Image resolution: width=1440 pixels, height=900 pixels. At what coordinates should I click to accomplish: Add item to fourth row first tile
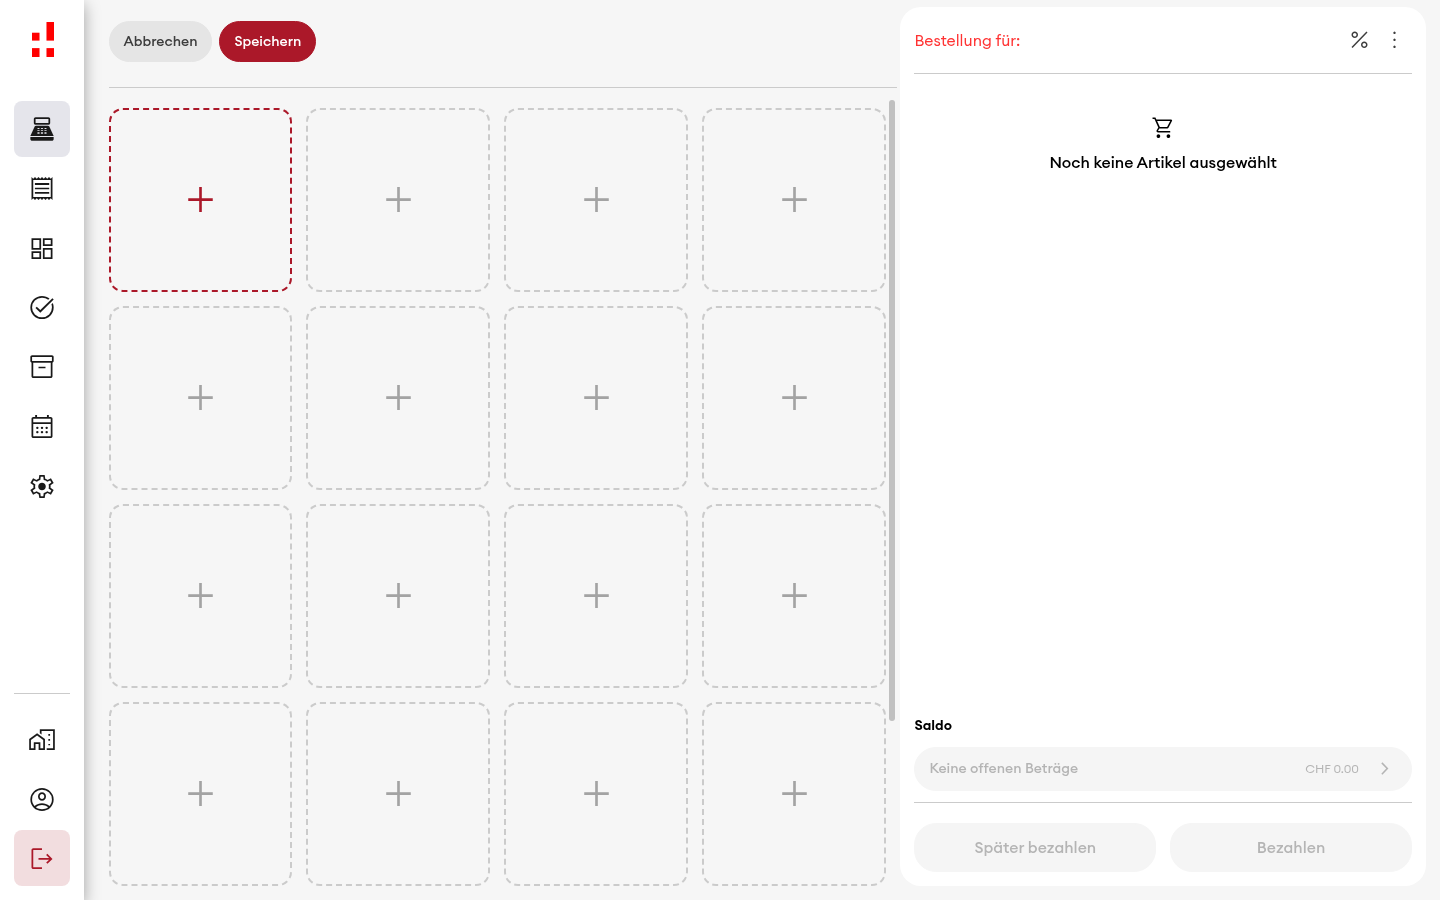pyautogui.click(x=200, y=794)
